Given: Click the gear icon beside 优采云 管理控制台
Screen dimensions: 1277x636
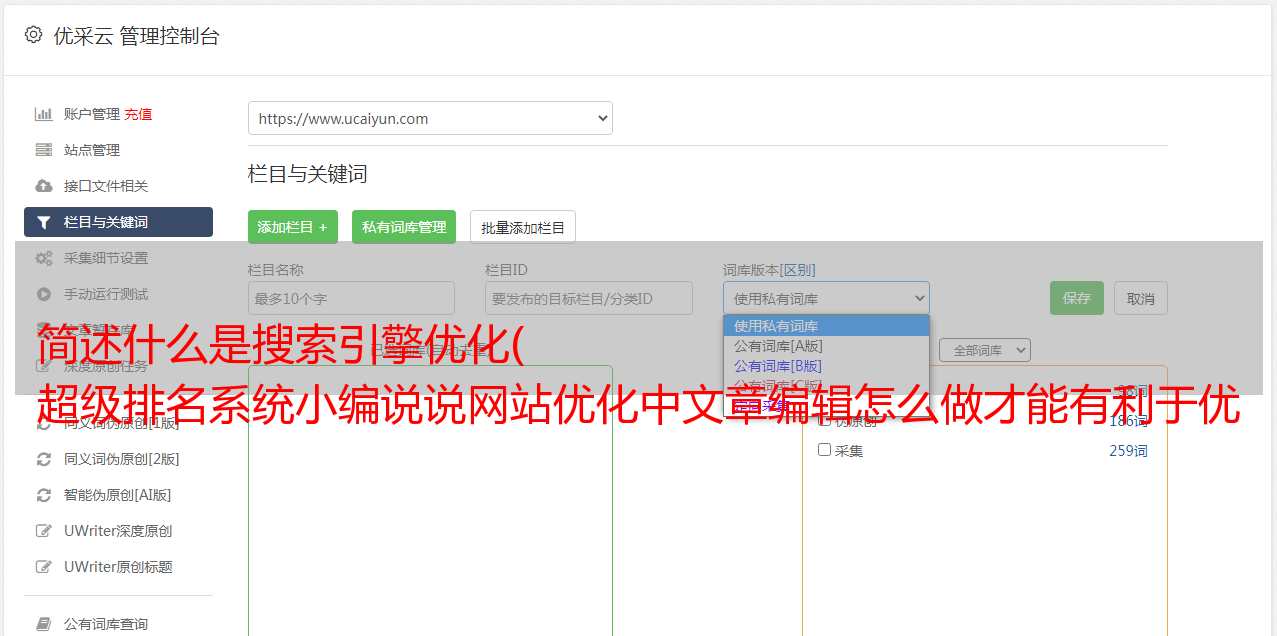Looking at the screenshot, I should pos(33,35).
